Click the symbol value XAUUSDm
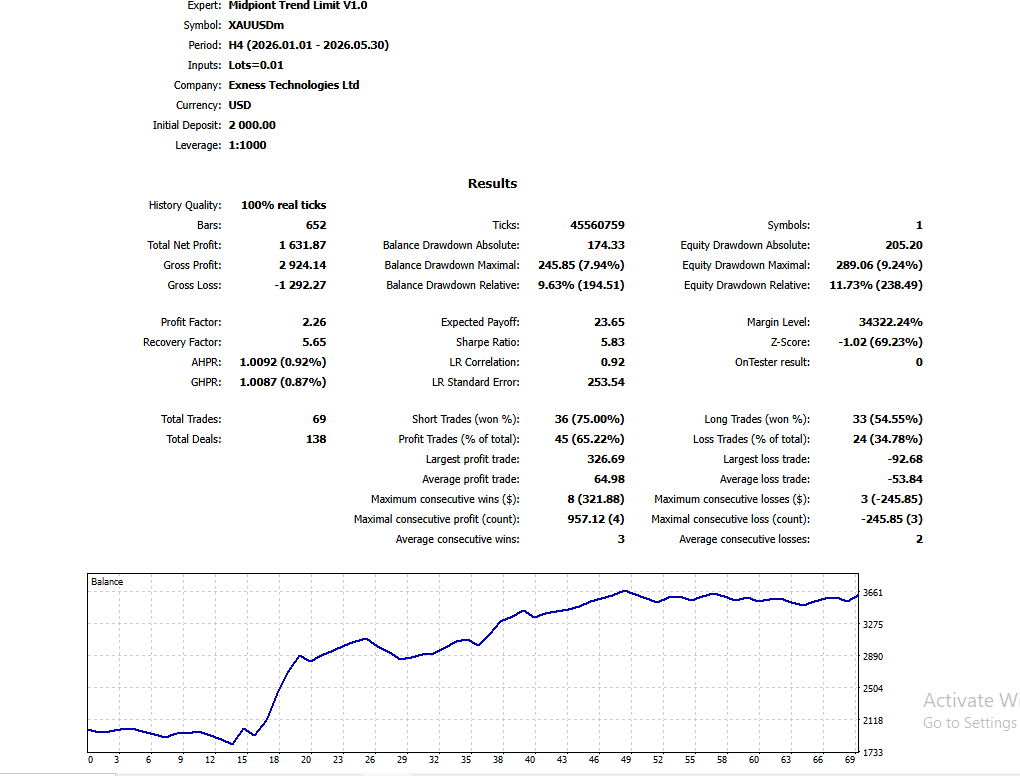Image resolution: width=1020 pixels, height=776 pixels. pyautogui.click(x=256, y=25)
